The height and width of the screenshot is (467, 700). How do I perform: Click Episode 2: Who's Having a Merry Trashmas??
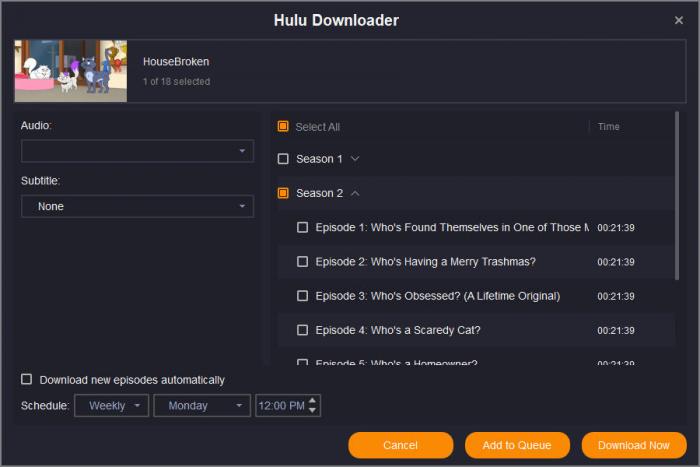[x=425, y=262]
